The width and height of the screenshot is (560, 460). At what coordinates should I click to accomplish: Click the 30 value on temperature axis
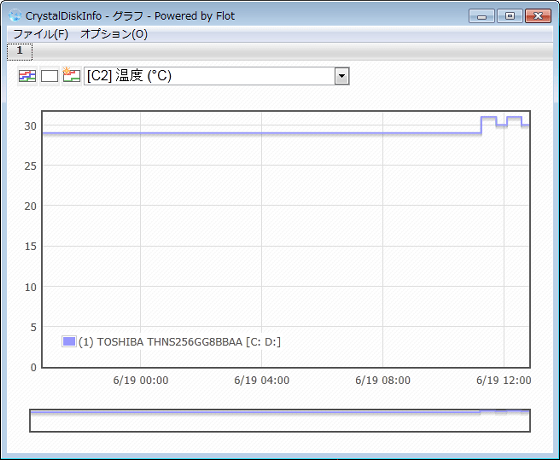tap(30, 126)
